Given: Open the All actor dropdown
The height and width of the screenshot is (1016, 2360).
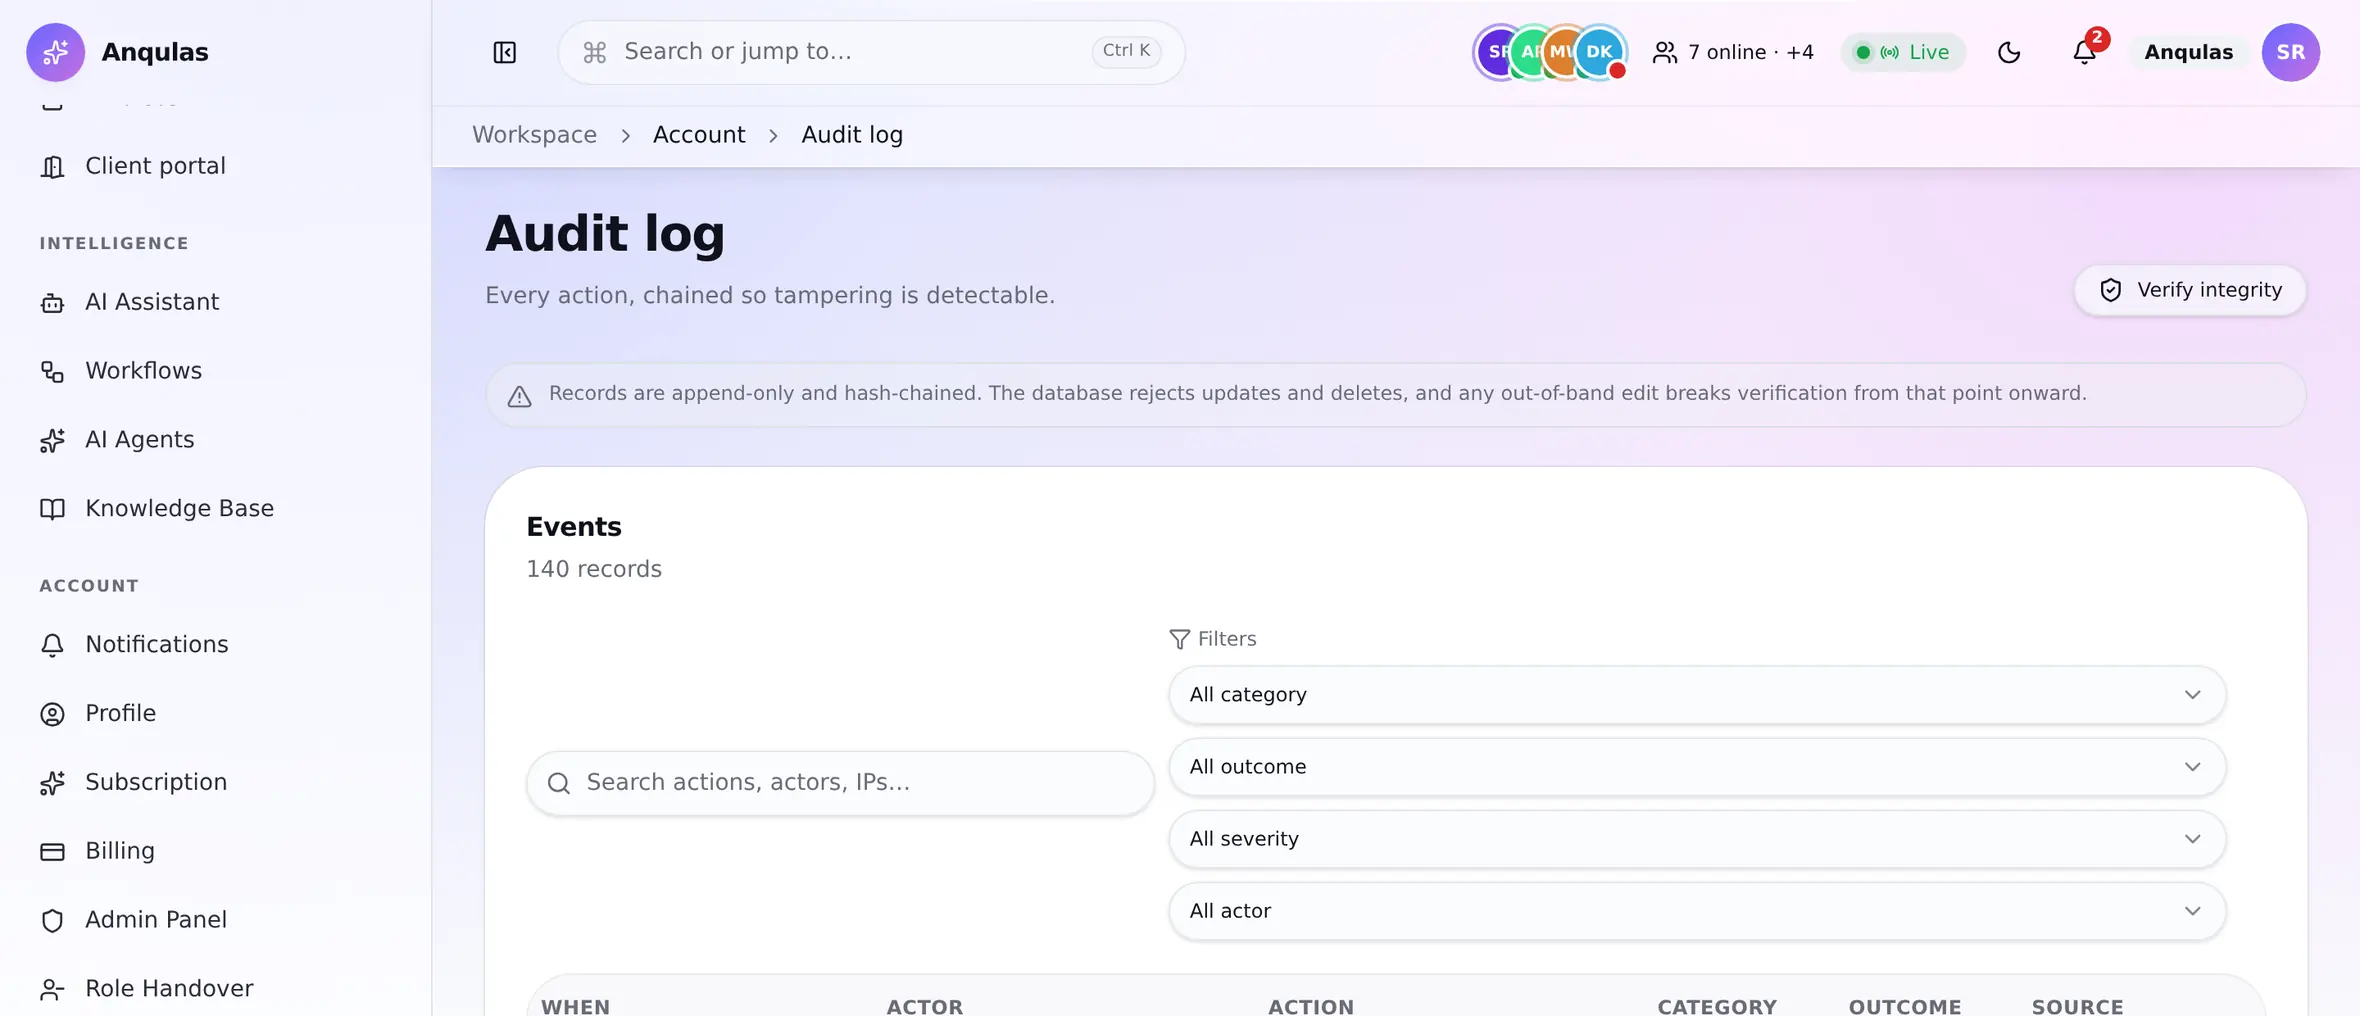Looking at the screenshot, I should [1697, 911].
